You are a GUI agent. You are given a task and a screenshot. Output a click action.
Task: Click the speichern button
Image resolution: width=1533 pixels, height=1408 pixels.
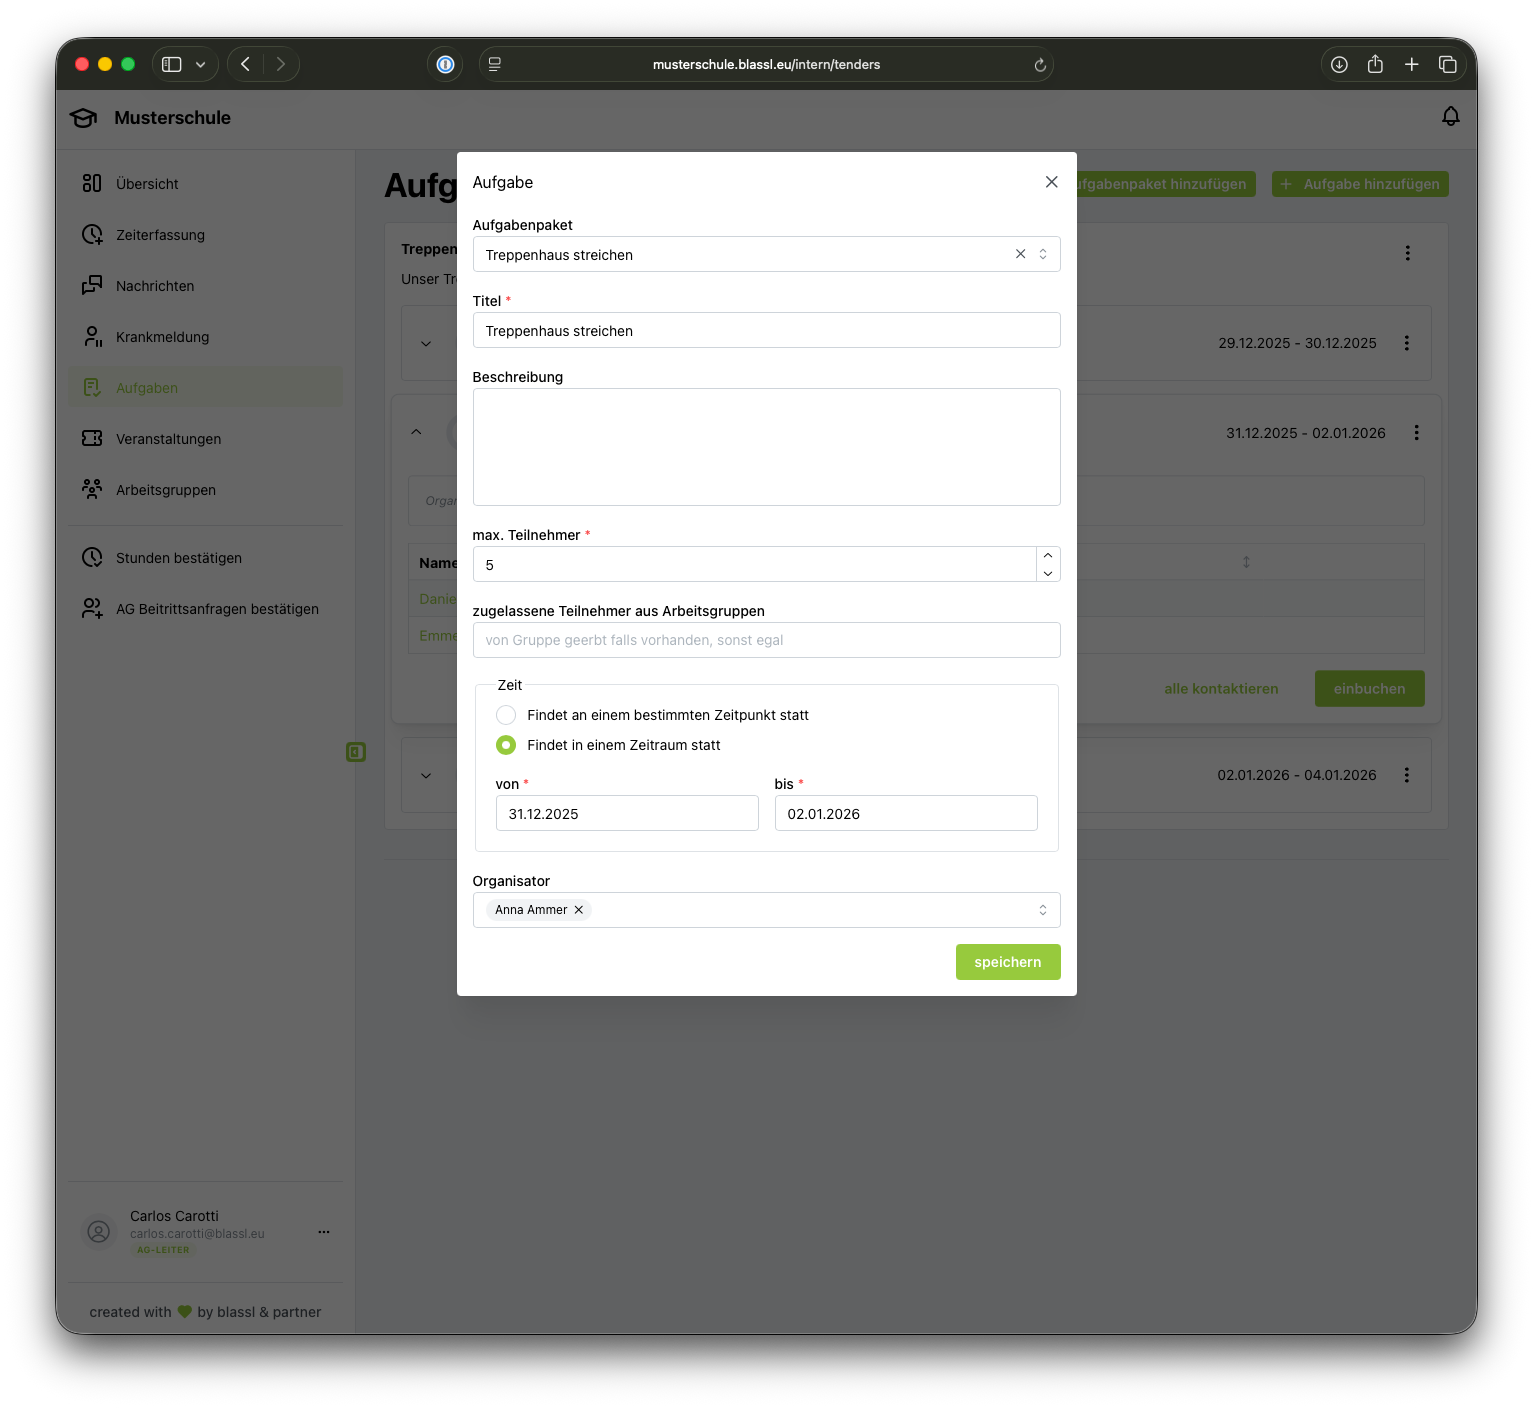(x=1007, y=962)
